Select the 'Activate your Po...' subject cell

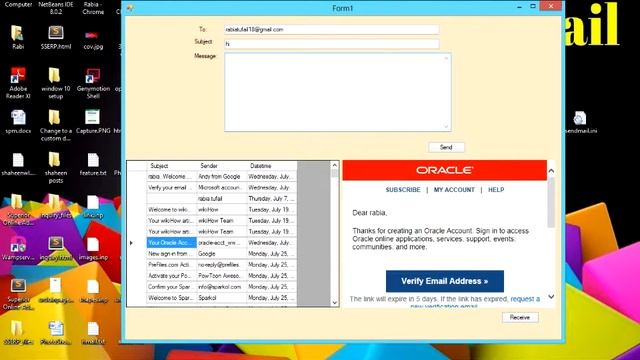pyautogui.click(x=171, y=276)
